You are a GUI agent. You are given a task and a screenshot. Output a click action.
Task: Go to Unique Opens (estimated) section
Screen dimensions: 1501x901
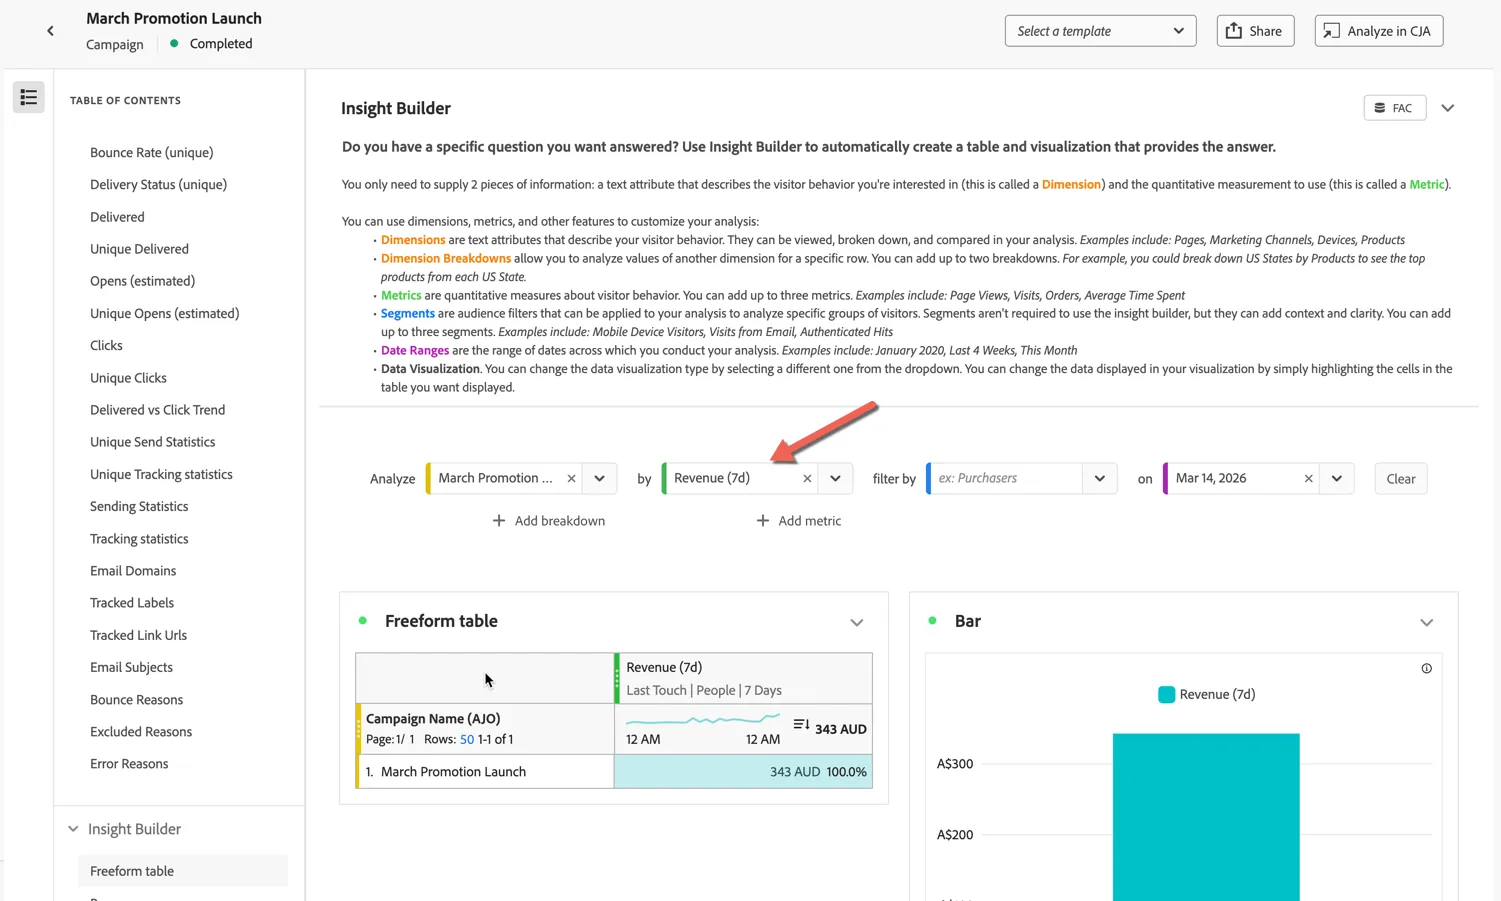point(165,314)
